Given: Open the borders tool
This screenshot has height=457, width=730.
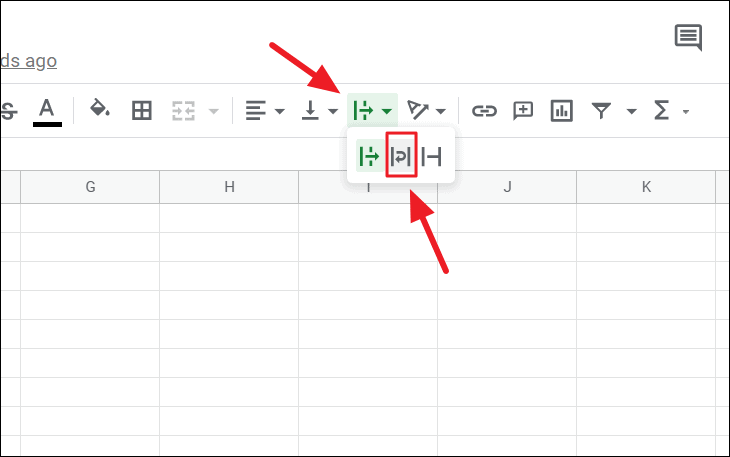Looking at the screenshot, I should 142,110.
